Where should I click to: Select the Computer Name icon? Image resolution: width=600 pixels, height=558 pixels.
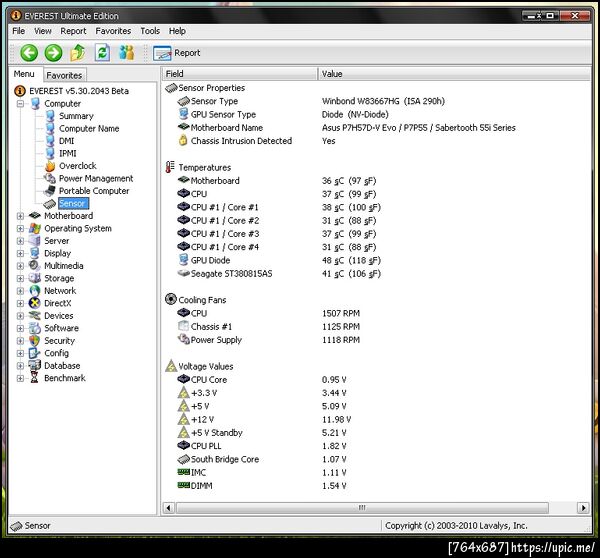[50, 128]
